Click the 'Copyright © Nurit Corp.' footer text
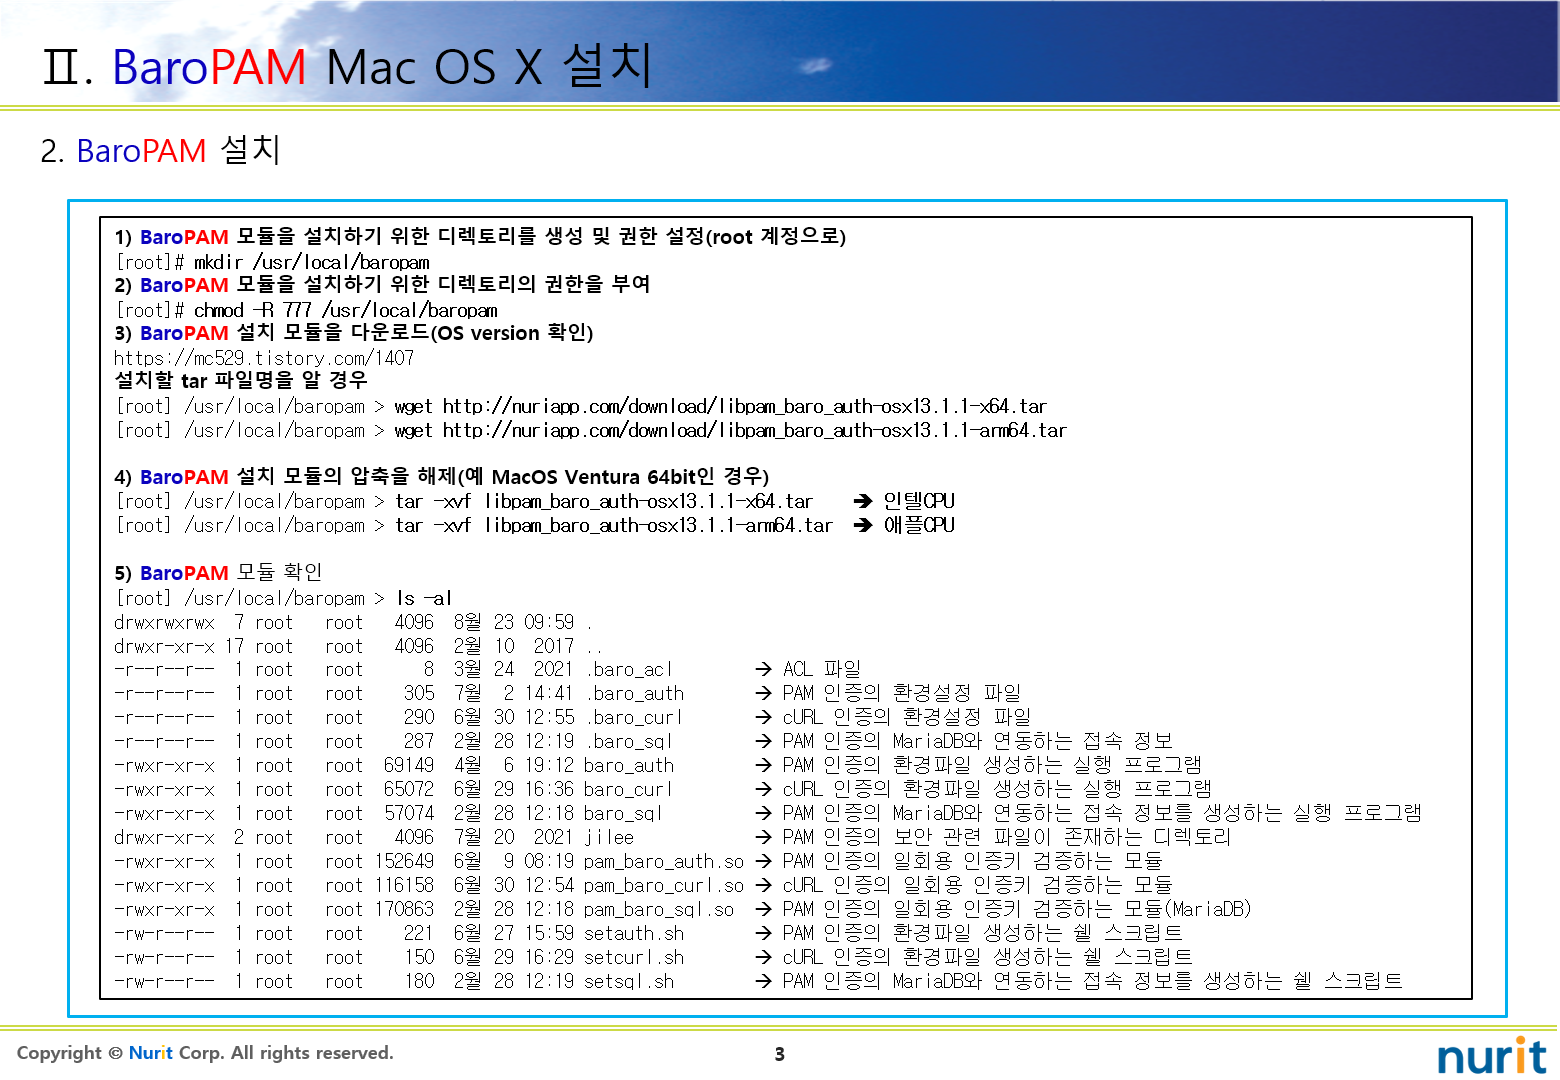 205,1053
